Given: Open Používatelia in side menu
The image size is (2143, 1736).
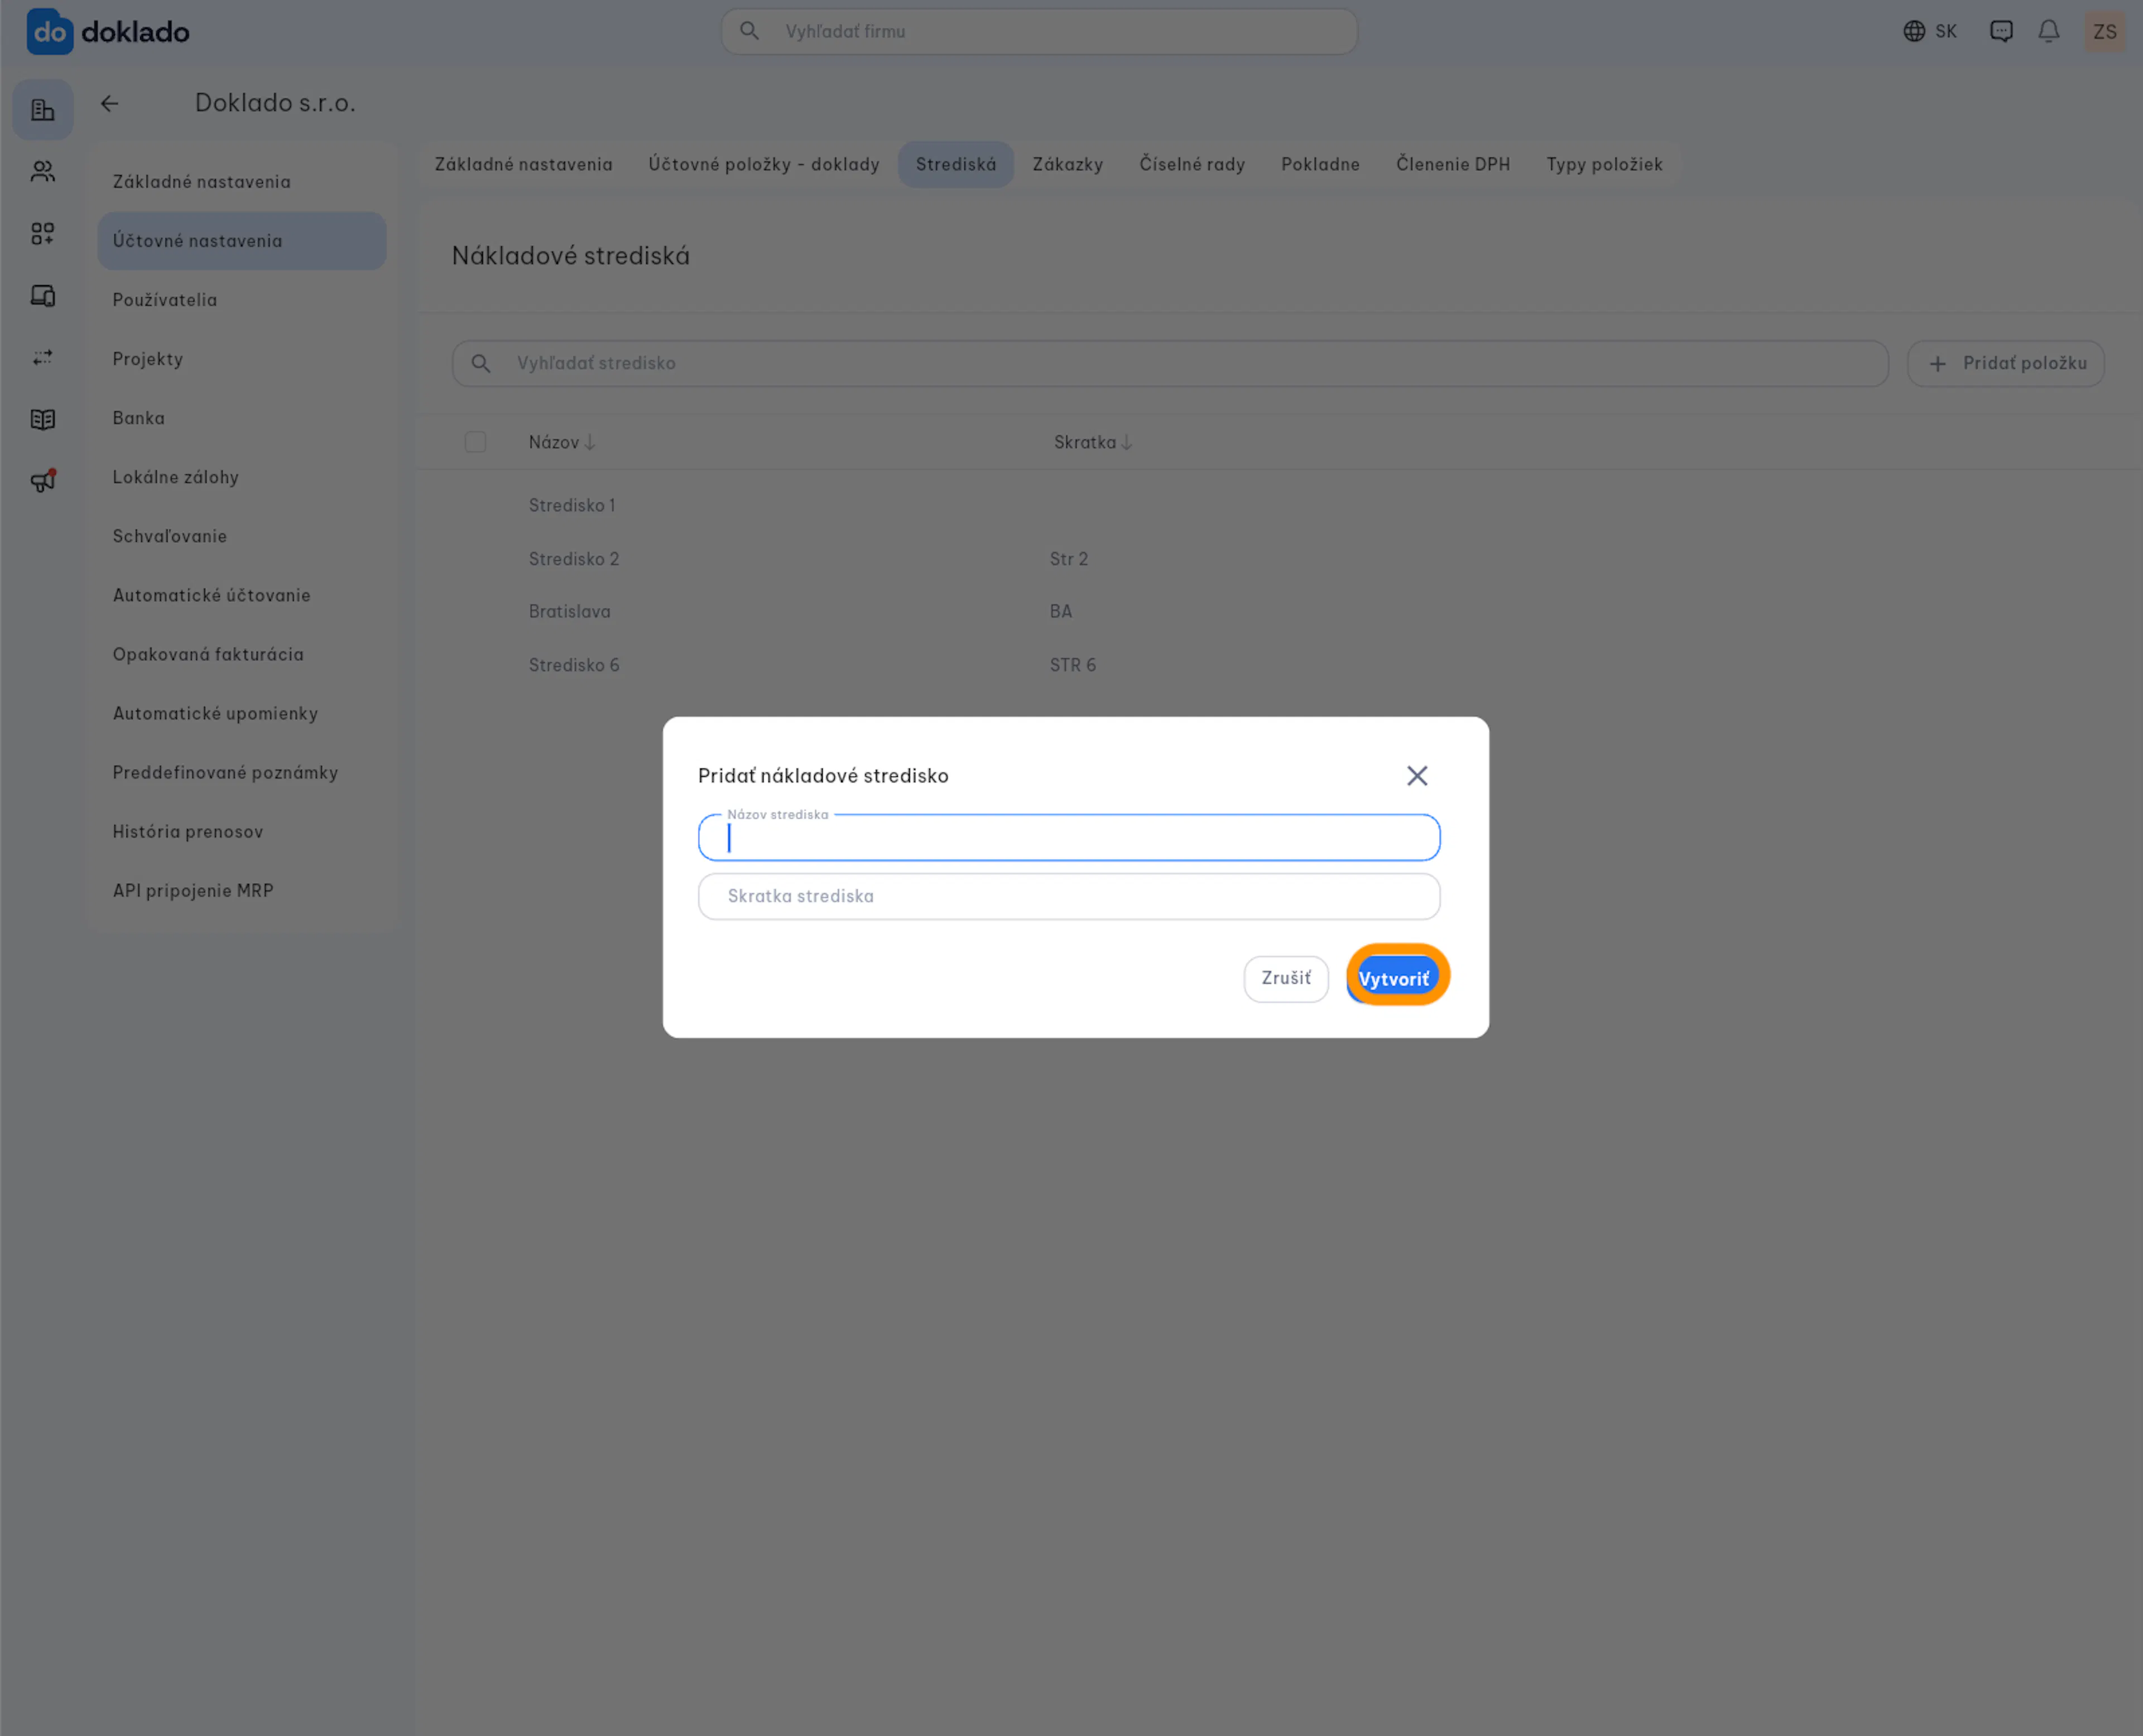Looking at the screenshot, I should click(242, 300).
